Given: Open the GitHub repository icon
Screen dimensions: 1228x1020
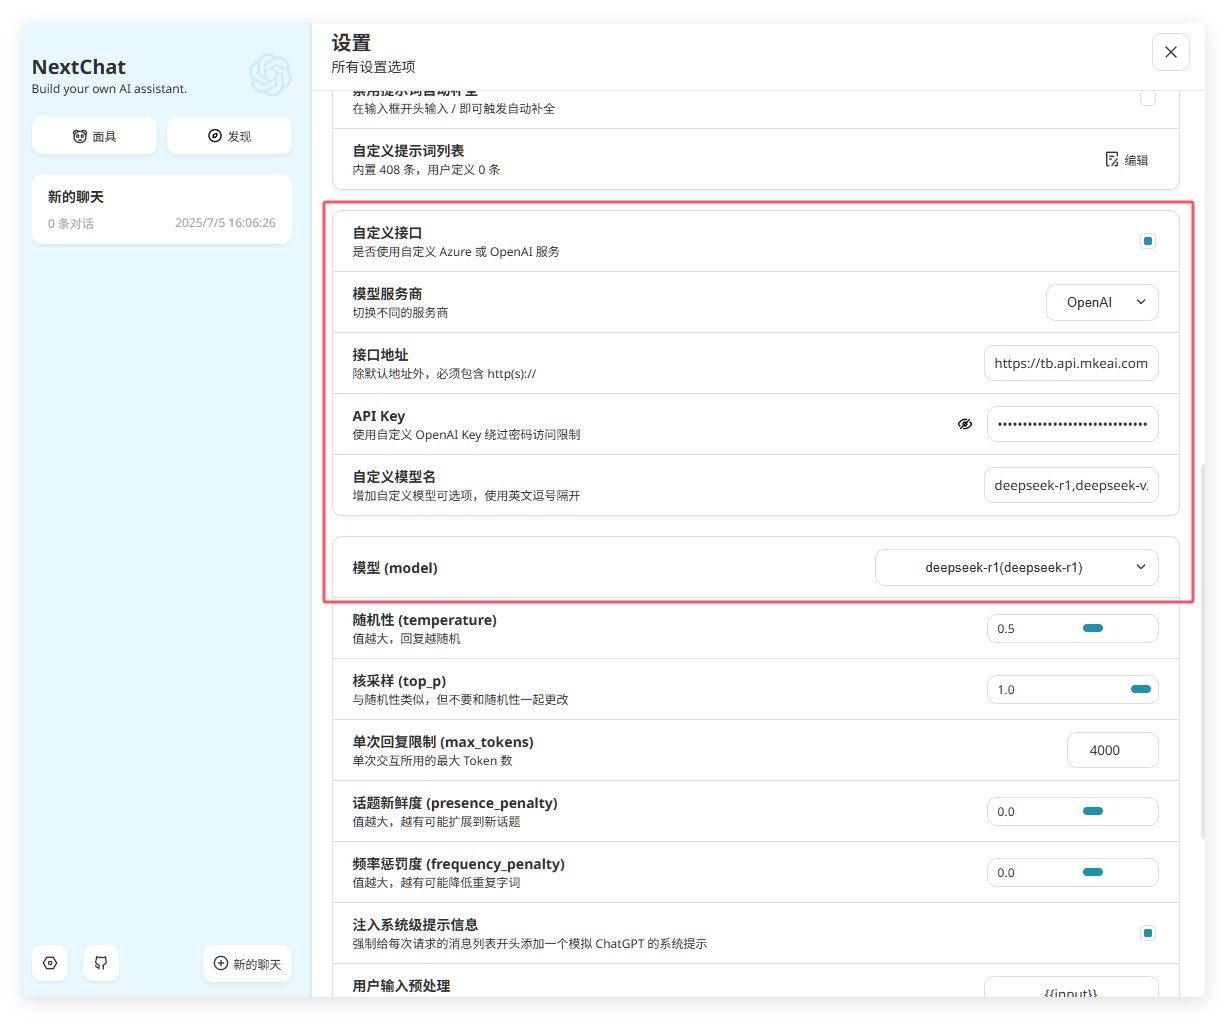Looking at the screenshot, I should click(x=101, y=963).
